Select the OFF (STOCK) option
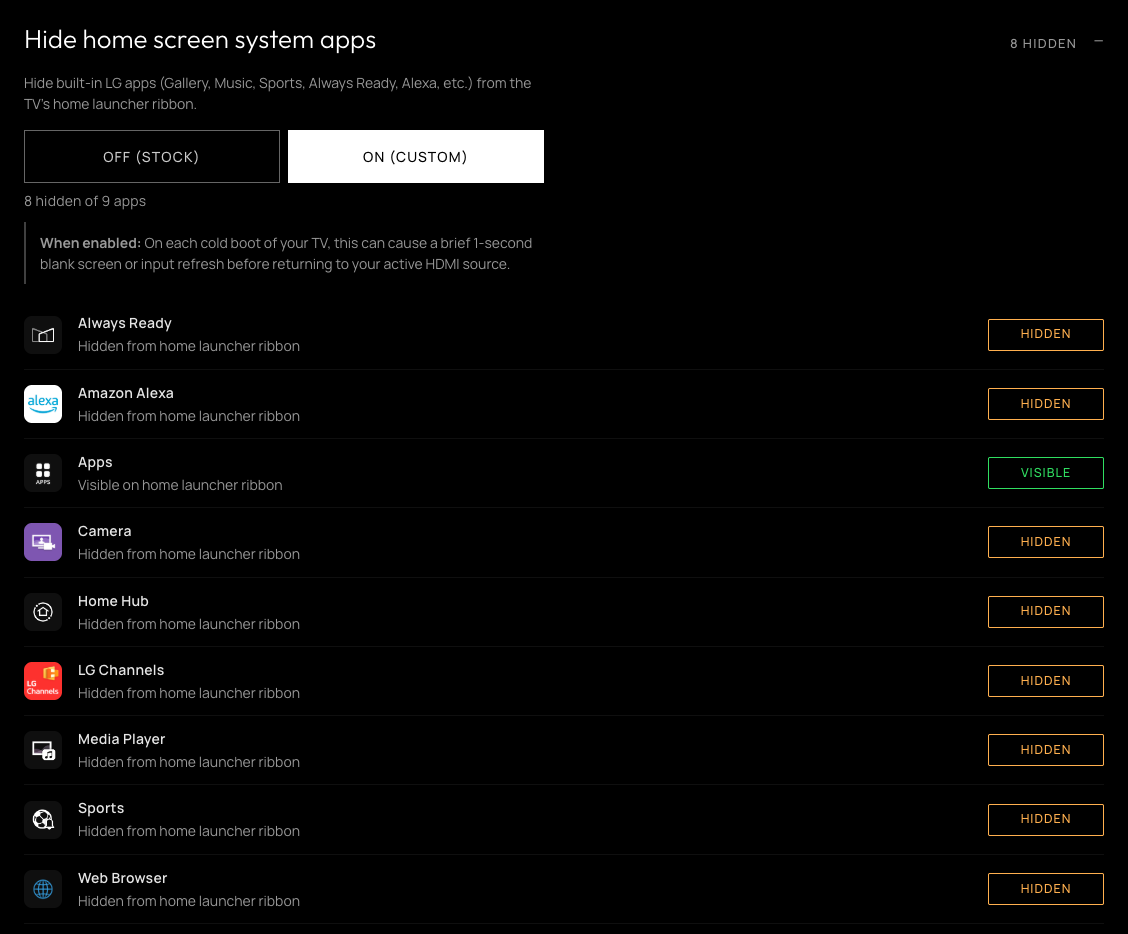Screen dimensions: 1128x934 tap(152, 156)
